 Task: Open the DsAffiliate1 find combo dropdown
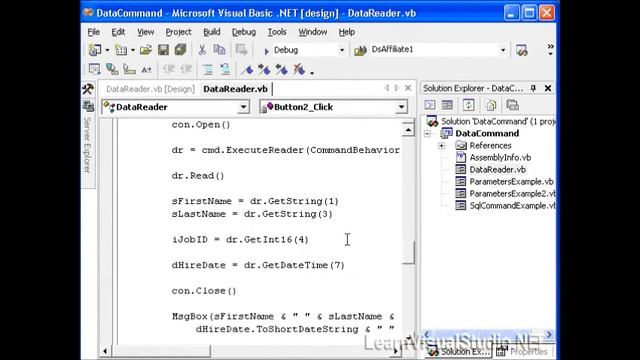(x=503, y=50)
